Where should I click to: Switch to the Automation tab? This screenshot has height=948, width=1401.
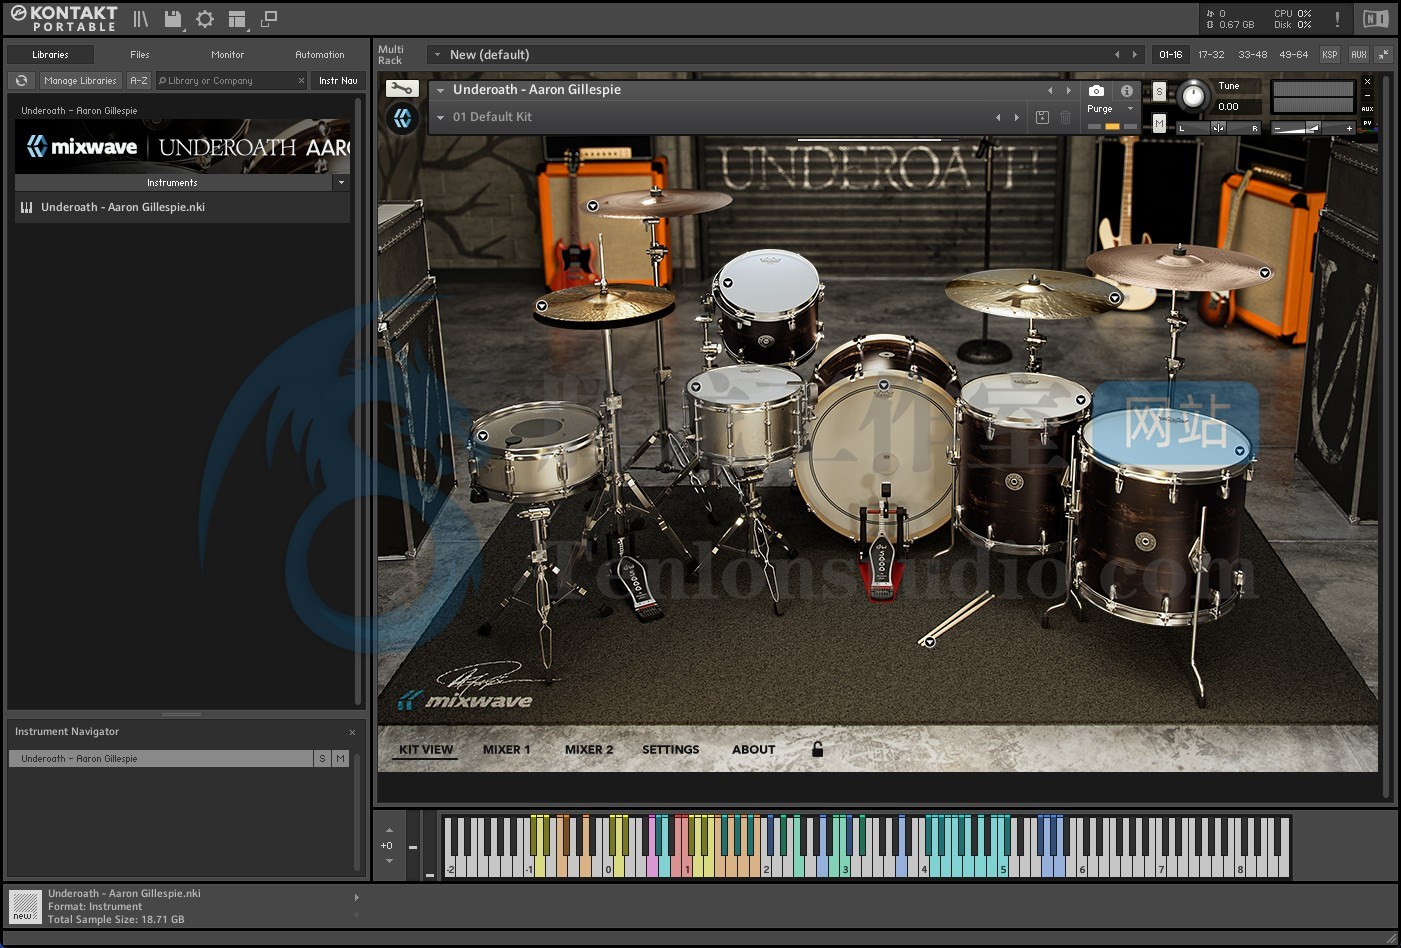(x=320, y=54)
